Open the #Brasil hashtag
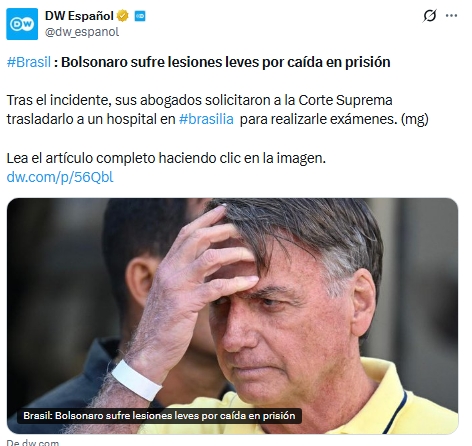472x446 pixels. [29, 62]
